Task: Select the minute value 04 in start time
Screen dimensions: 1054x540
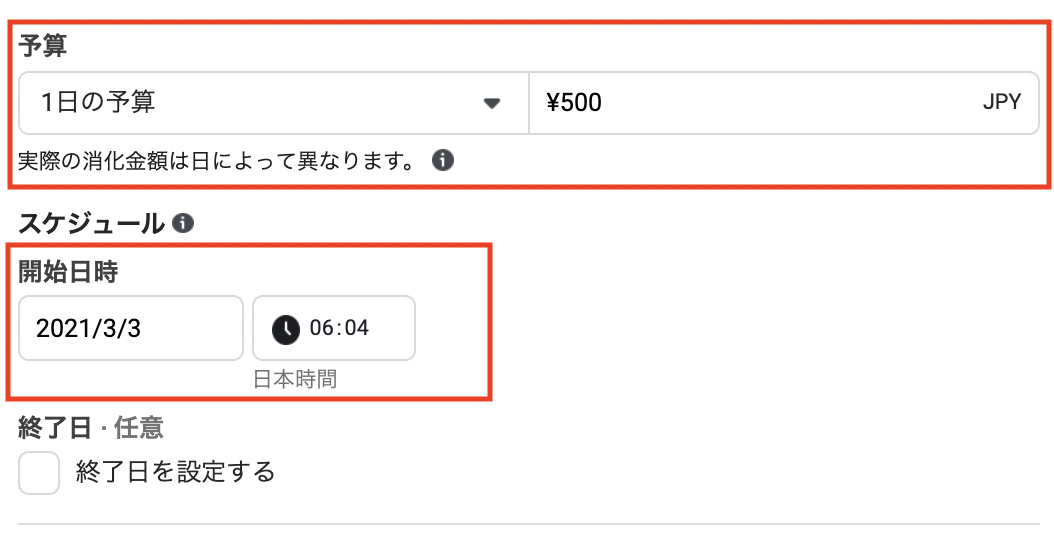Action: click(x=355, y=328)
